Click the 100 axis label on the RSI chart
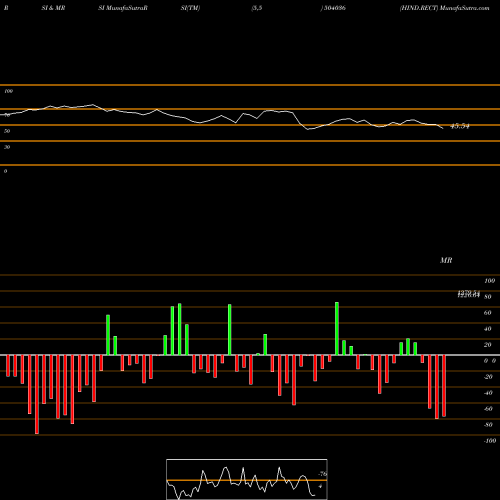Screen dimensions: 500x500 coord(9,91)
